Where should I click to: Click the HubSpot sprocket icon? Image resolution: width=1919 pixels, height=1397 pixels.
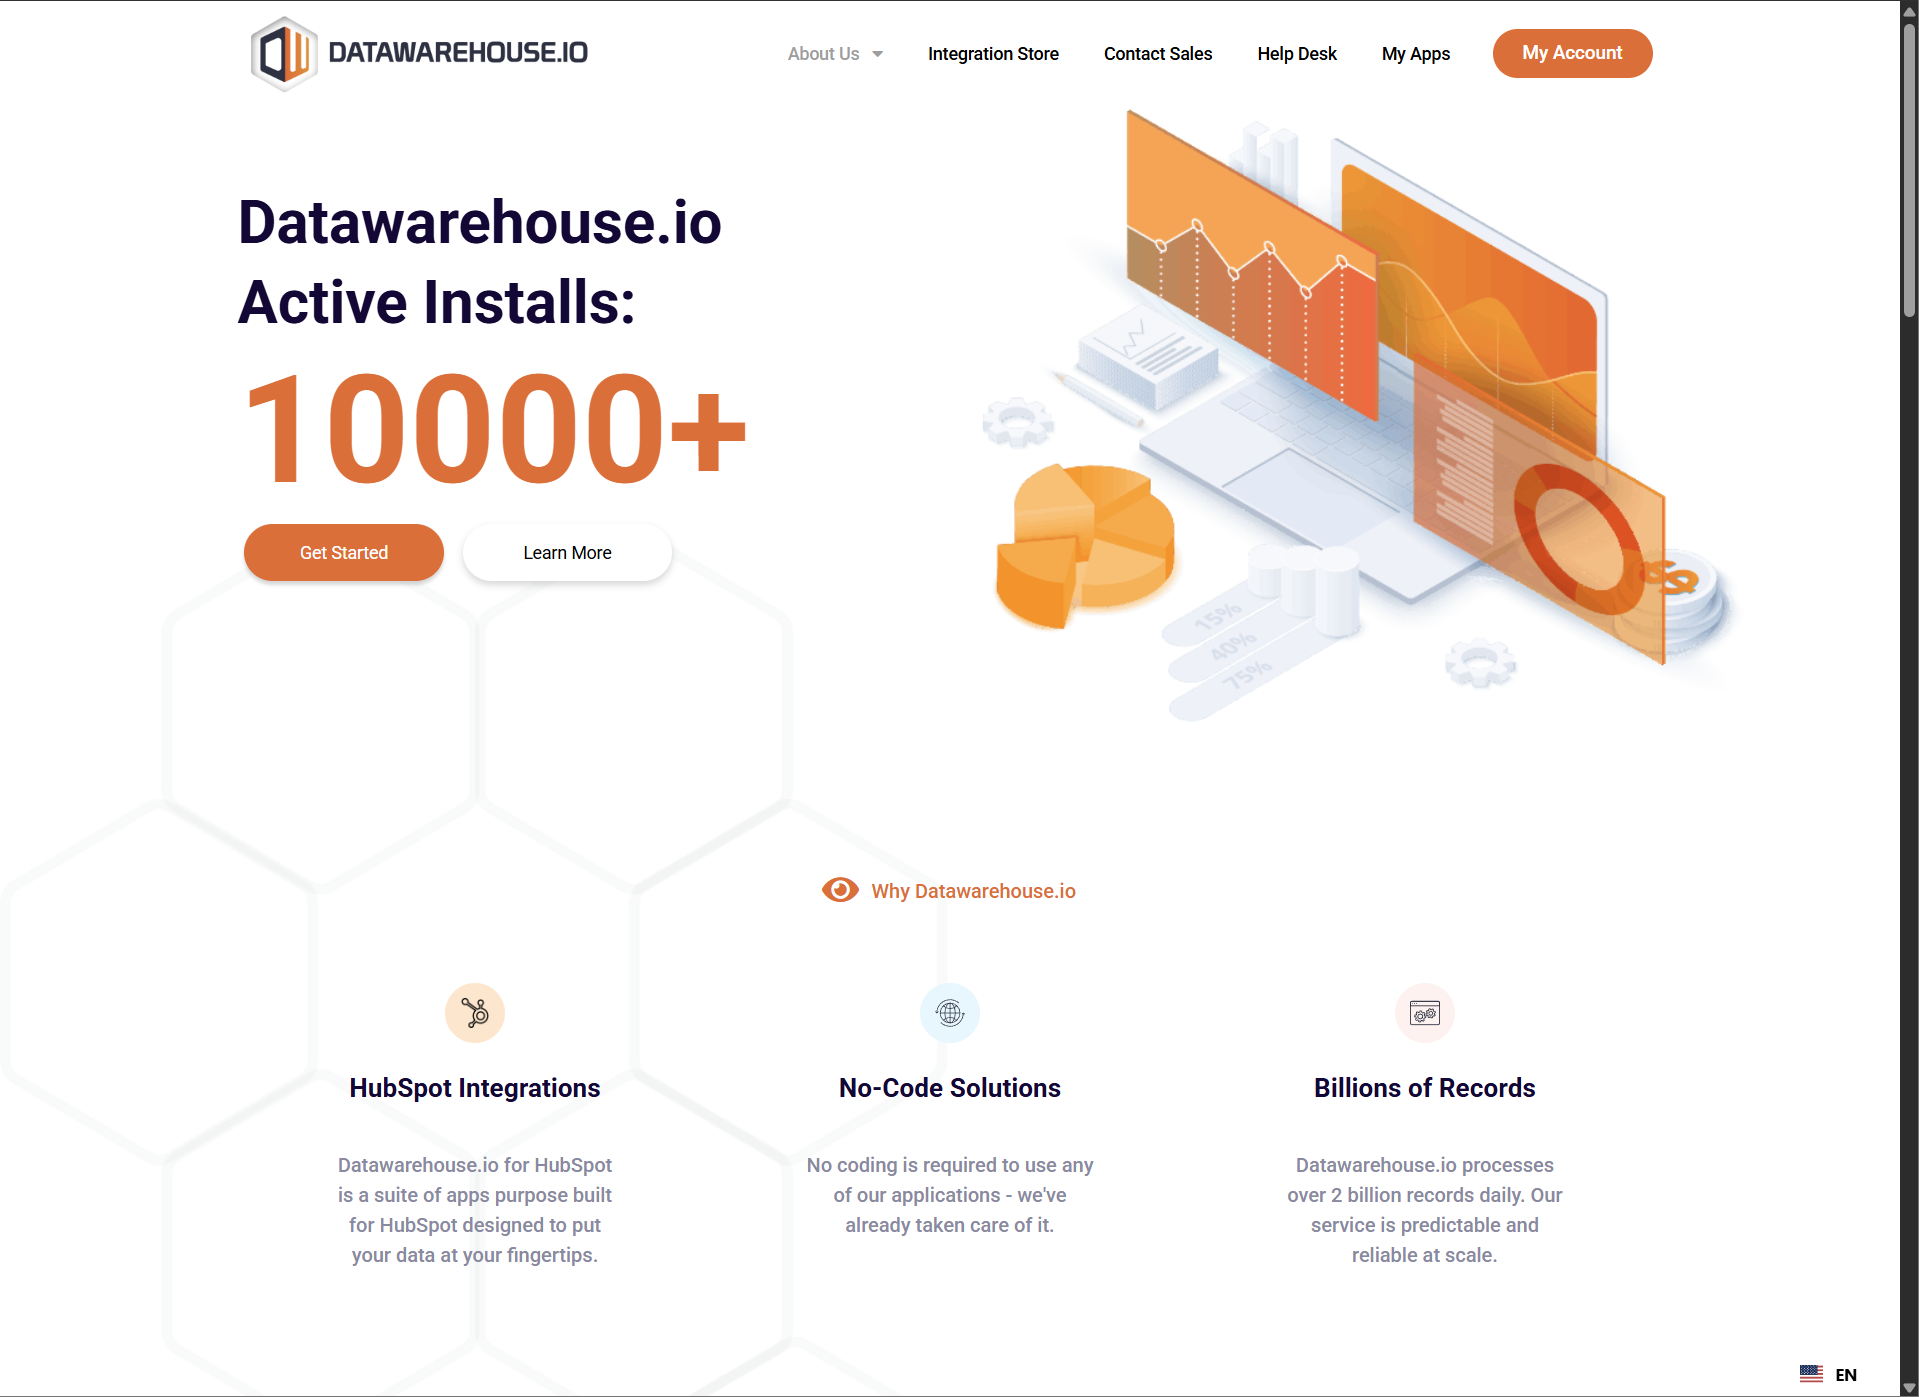click(475, 1013)
